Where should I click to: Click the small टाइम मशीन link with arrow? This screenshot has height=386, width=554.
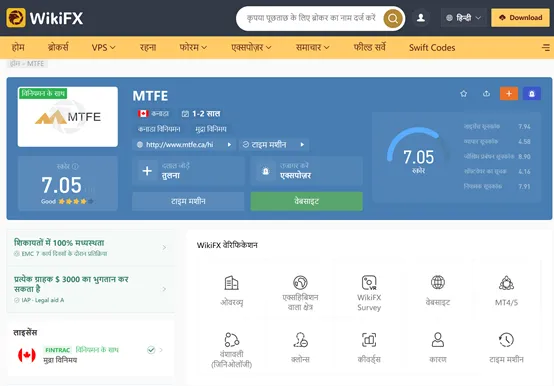(x=274, y=144)
